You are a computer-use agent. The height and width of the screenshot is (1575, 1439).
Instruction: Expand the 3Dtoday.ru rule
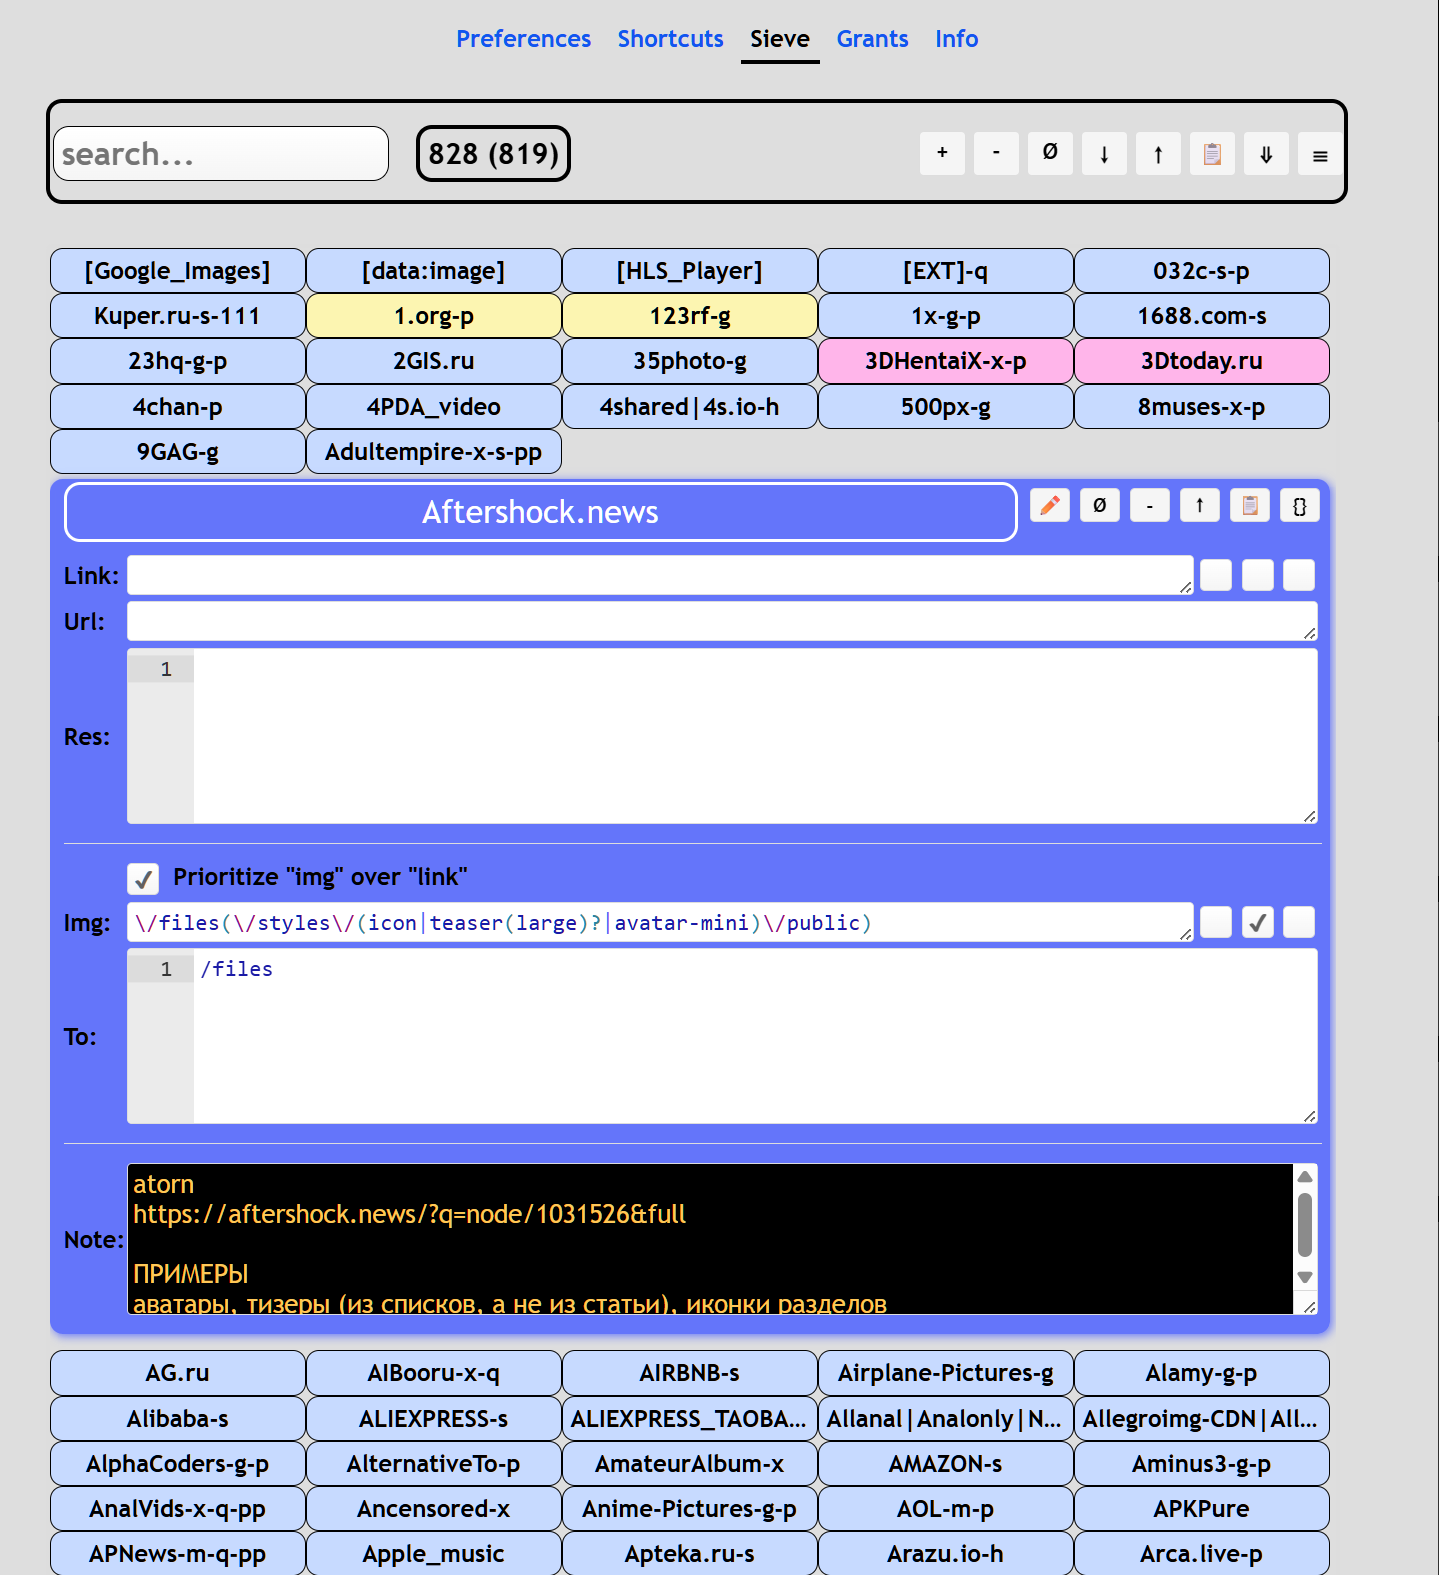pos(1202,361)
